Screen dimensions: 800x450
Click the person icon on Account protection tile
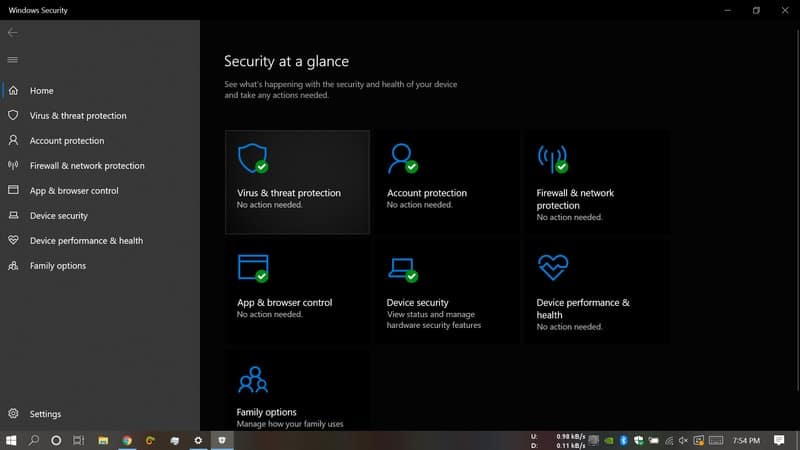(x=402, y=158)
